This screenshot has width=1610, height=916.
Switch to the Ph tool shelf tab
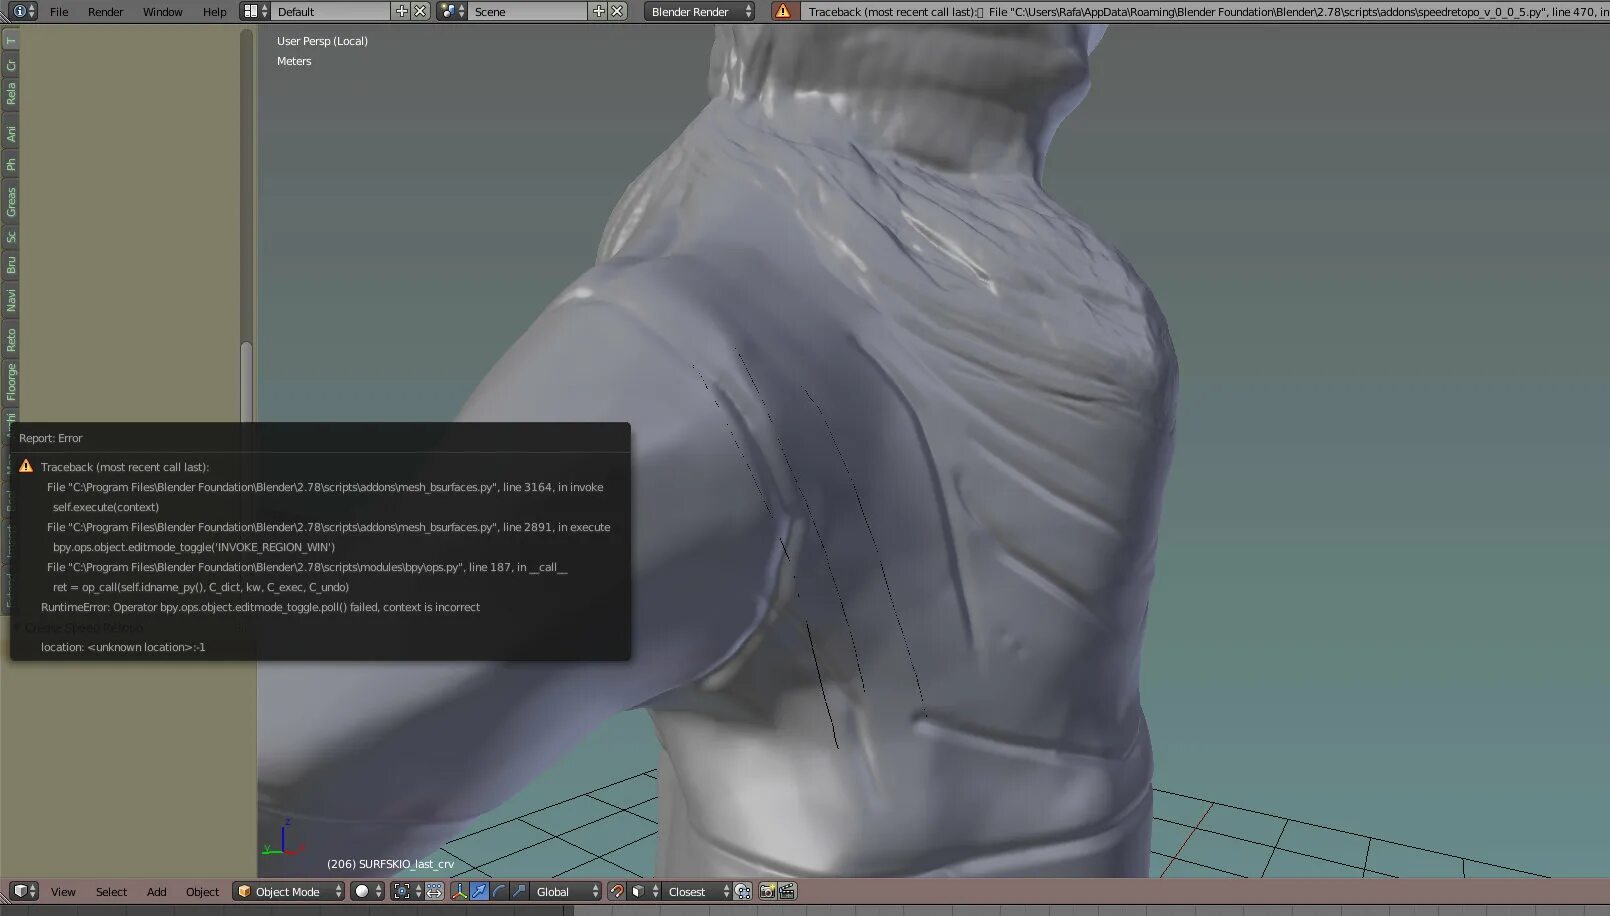11,164
